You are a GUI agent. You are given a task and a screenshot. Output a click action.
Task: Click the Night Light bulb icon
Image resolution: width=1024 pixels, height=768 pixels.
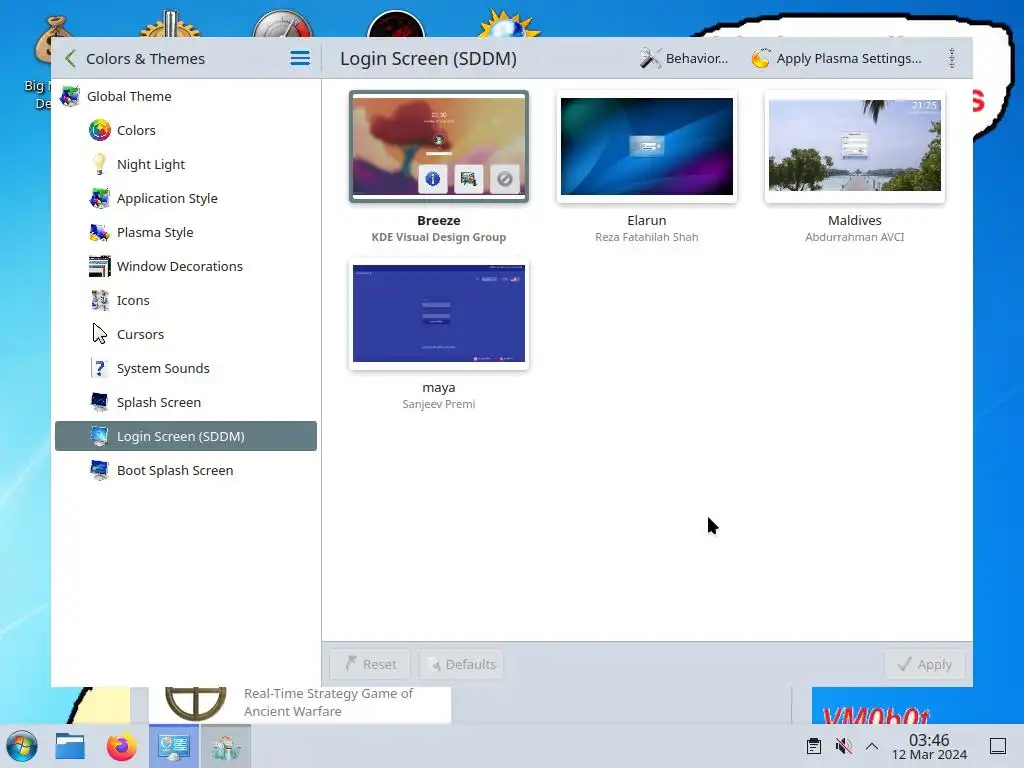coord(99,165)
